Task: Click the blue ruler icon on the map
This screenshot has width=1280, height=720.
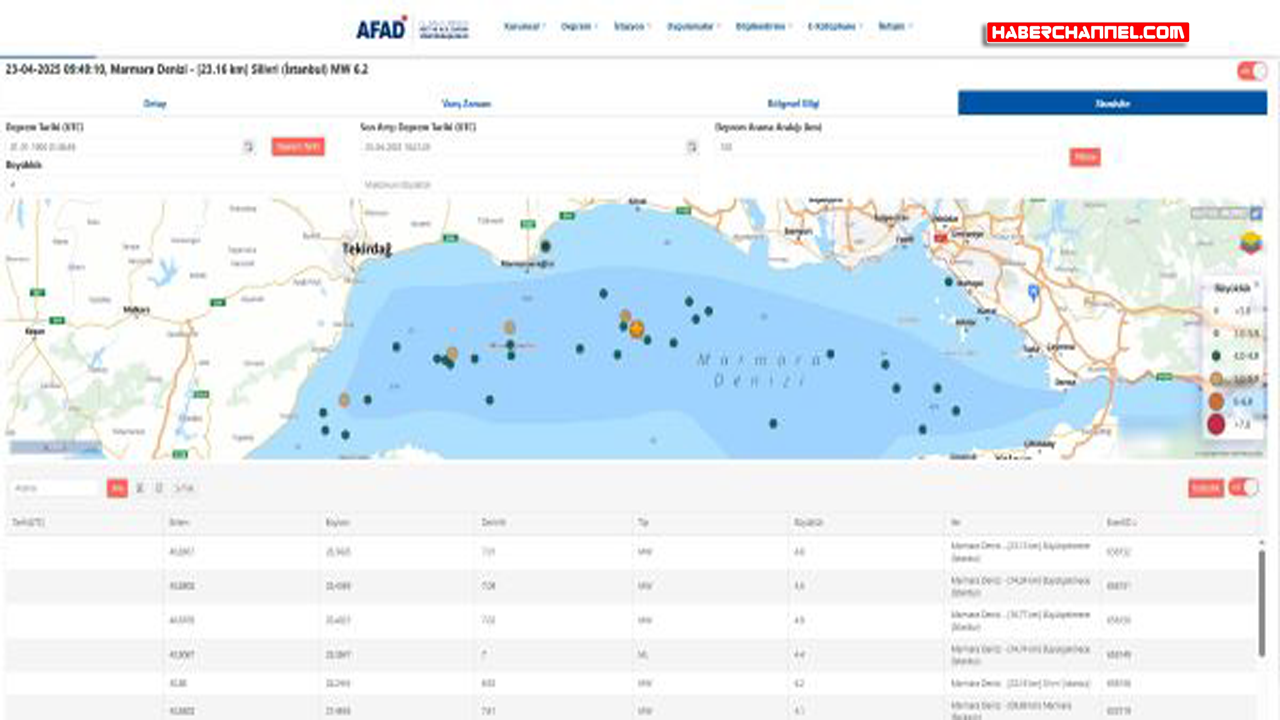Action: point(1256,213)
